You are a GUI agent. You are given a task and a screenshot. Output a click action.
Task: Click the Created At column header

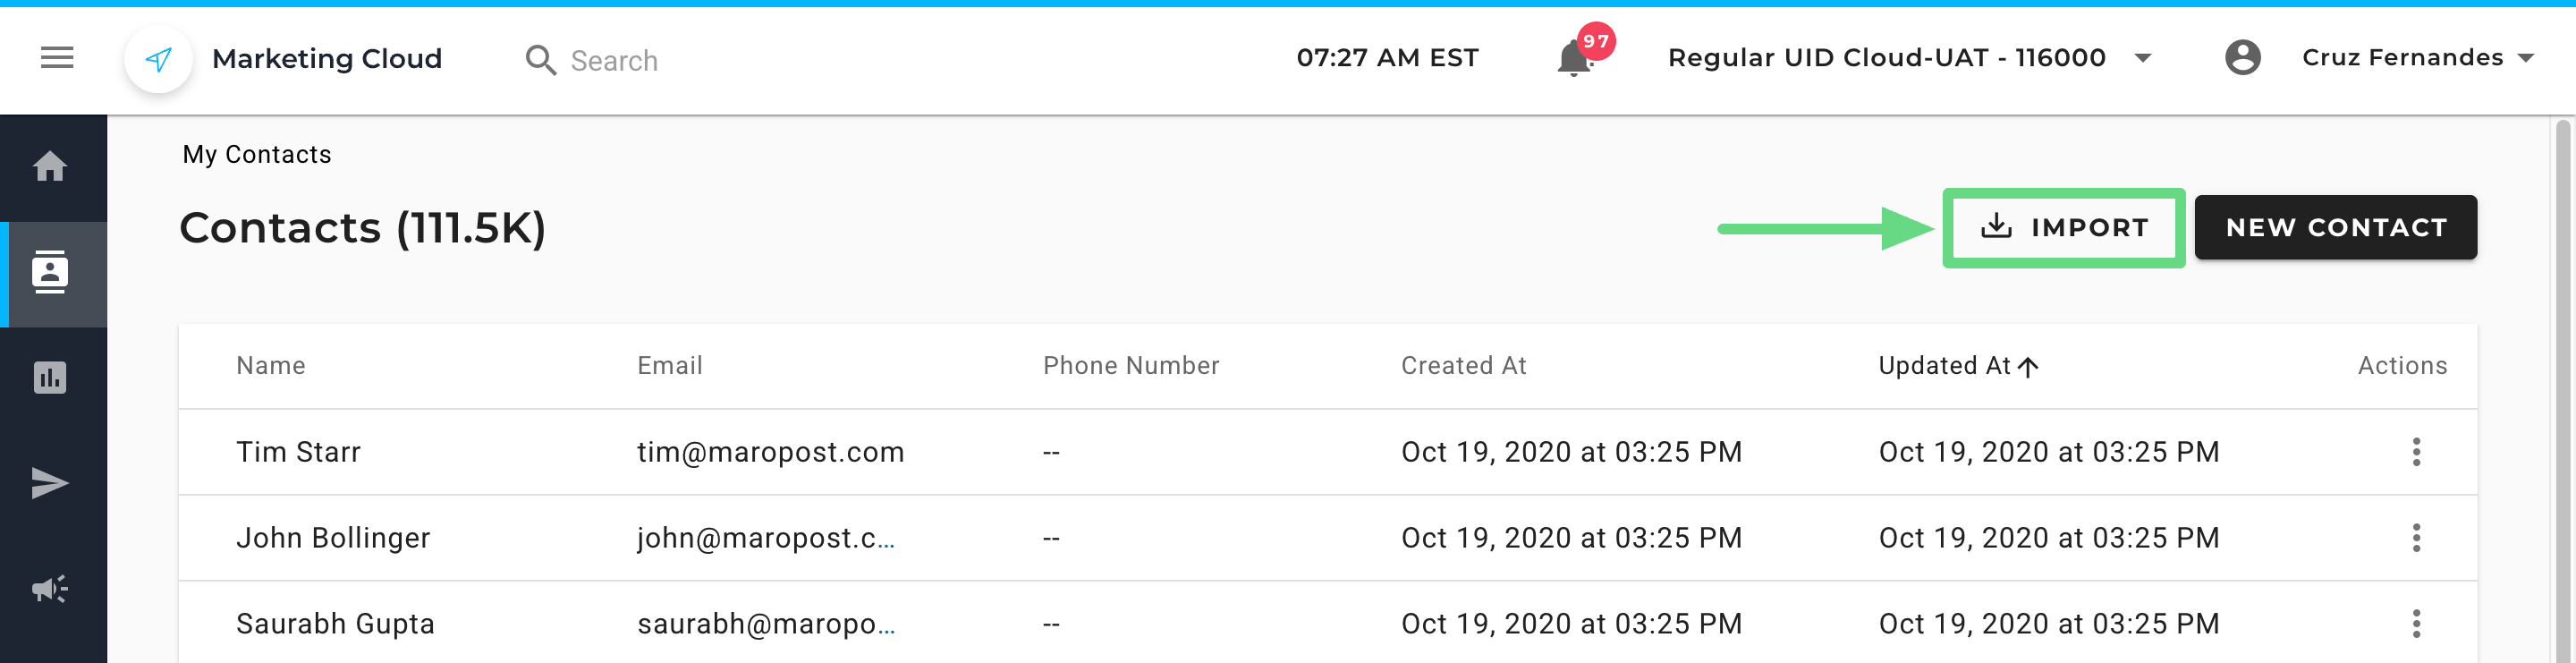tap(1463, 366)
